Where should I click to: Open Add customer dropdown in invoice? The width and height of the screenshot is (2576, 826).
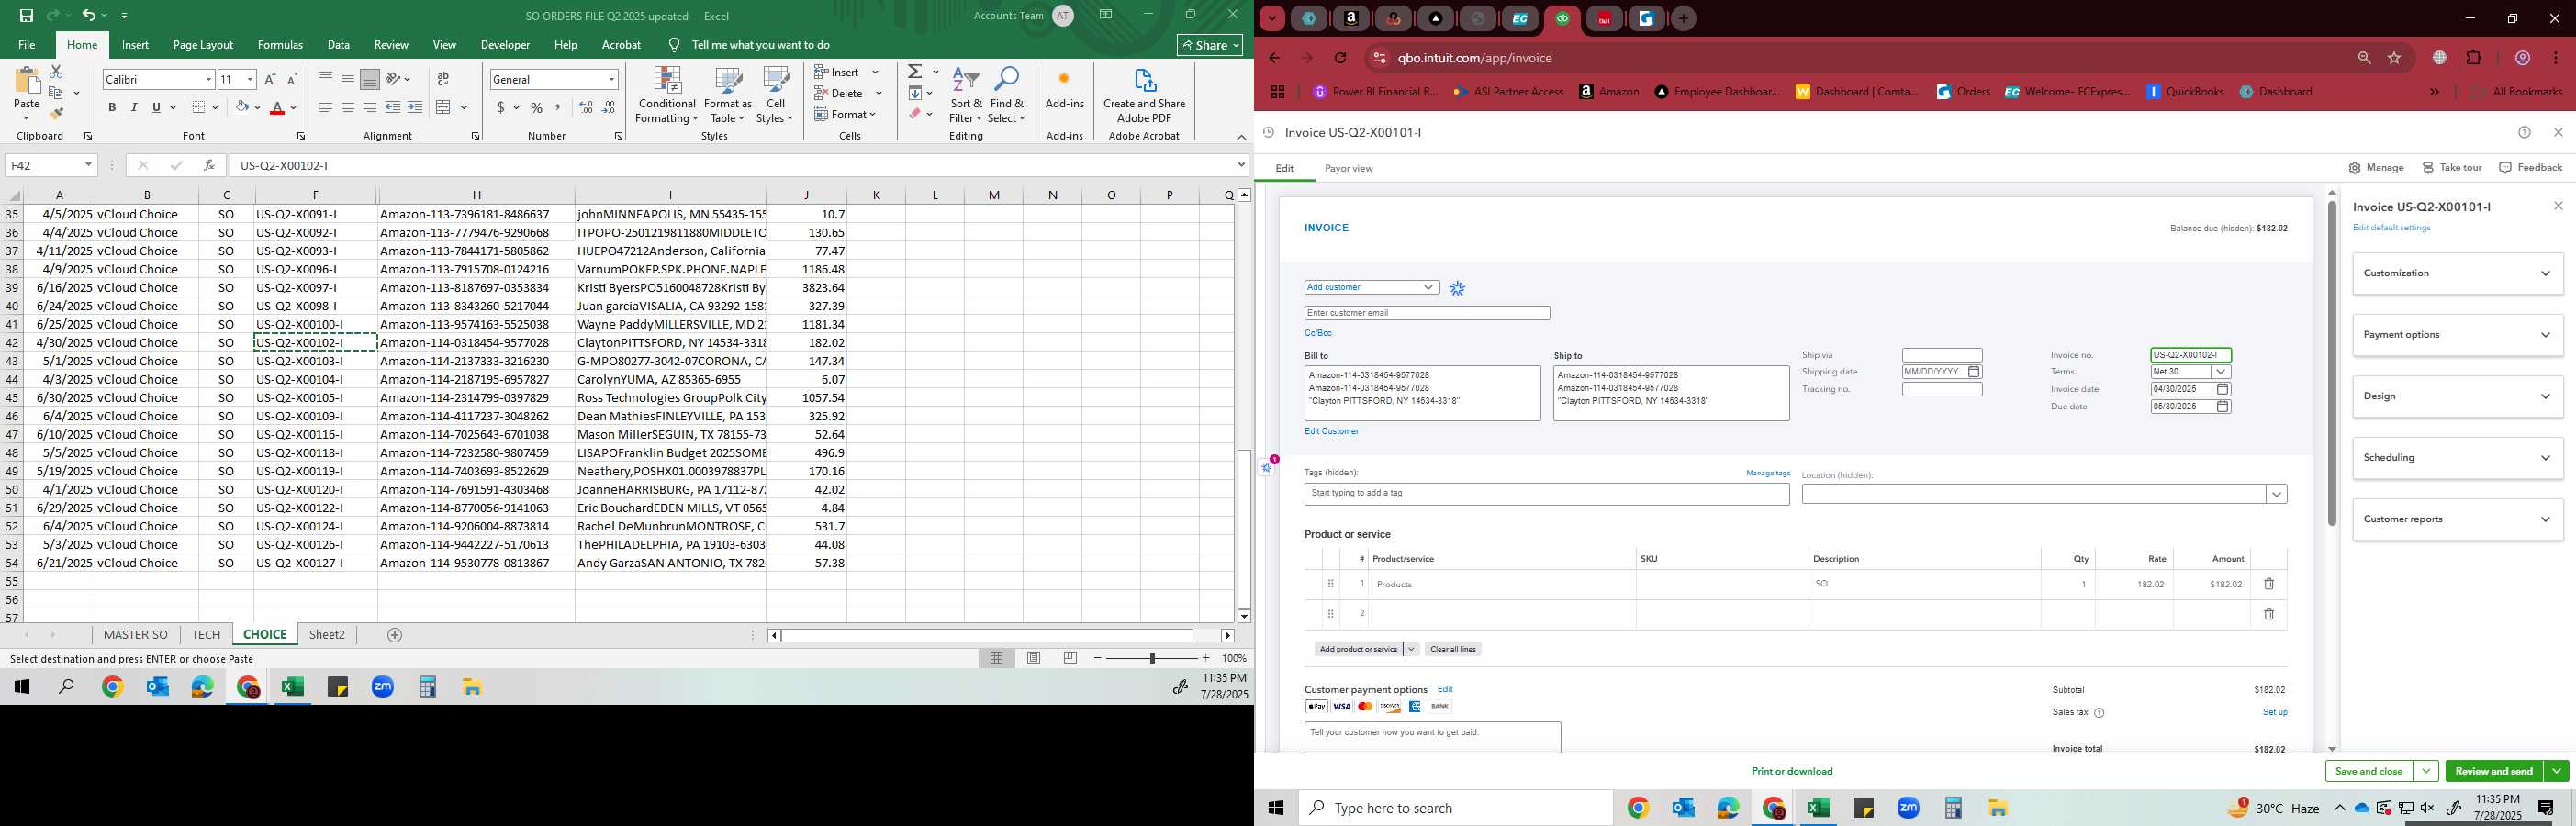[x=1428, y=287]
